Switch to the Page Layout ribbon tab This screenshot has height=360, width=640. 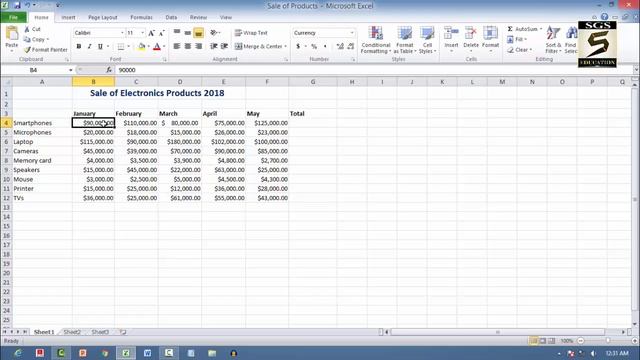(x=102, y=18)
